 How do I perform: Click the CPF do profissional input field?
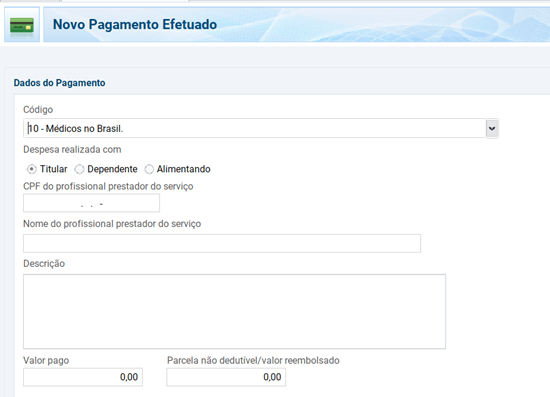pyautogui.click(x=92, y=203)
